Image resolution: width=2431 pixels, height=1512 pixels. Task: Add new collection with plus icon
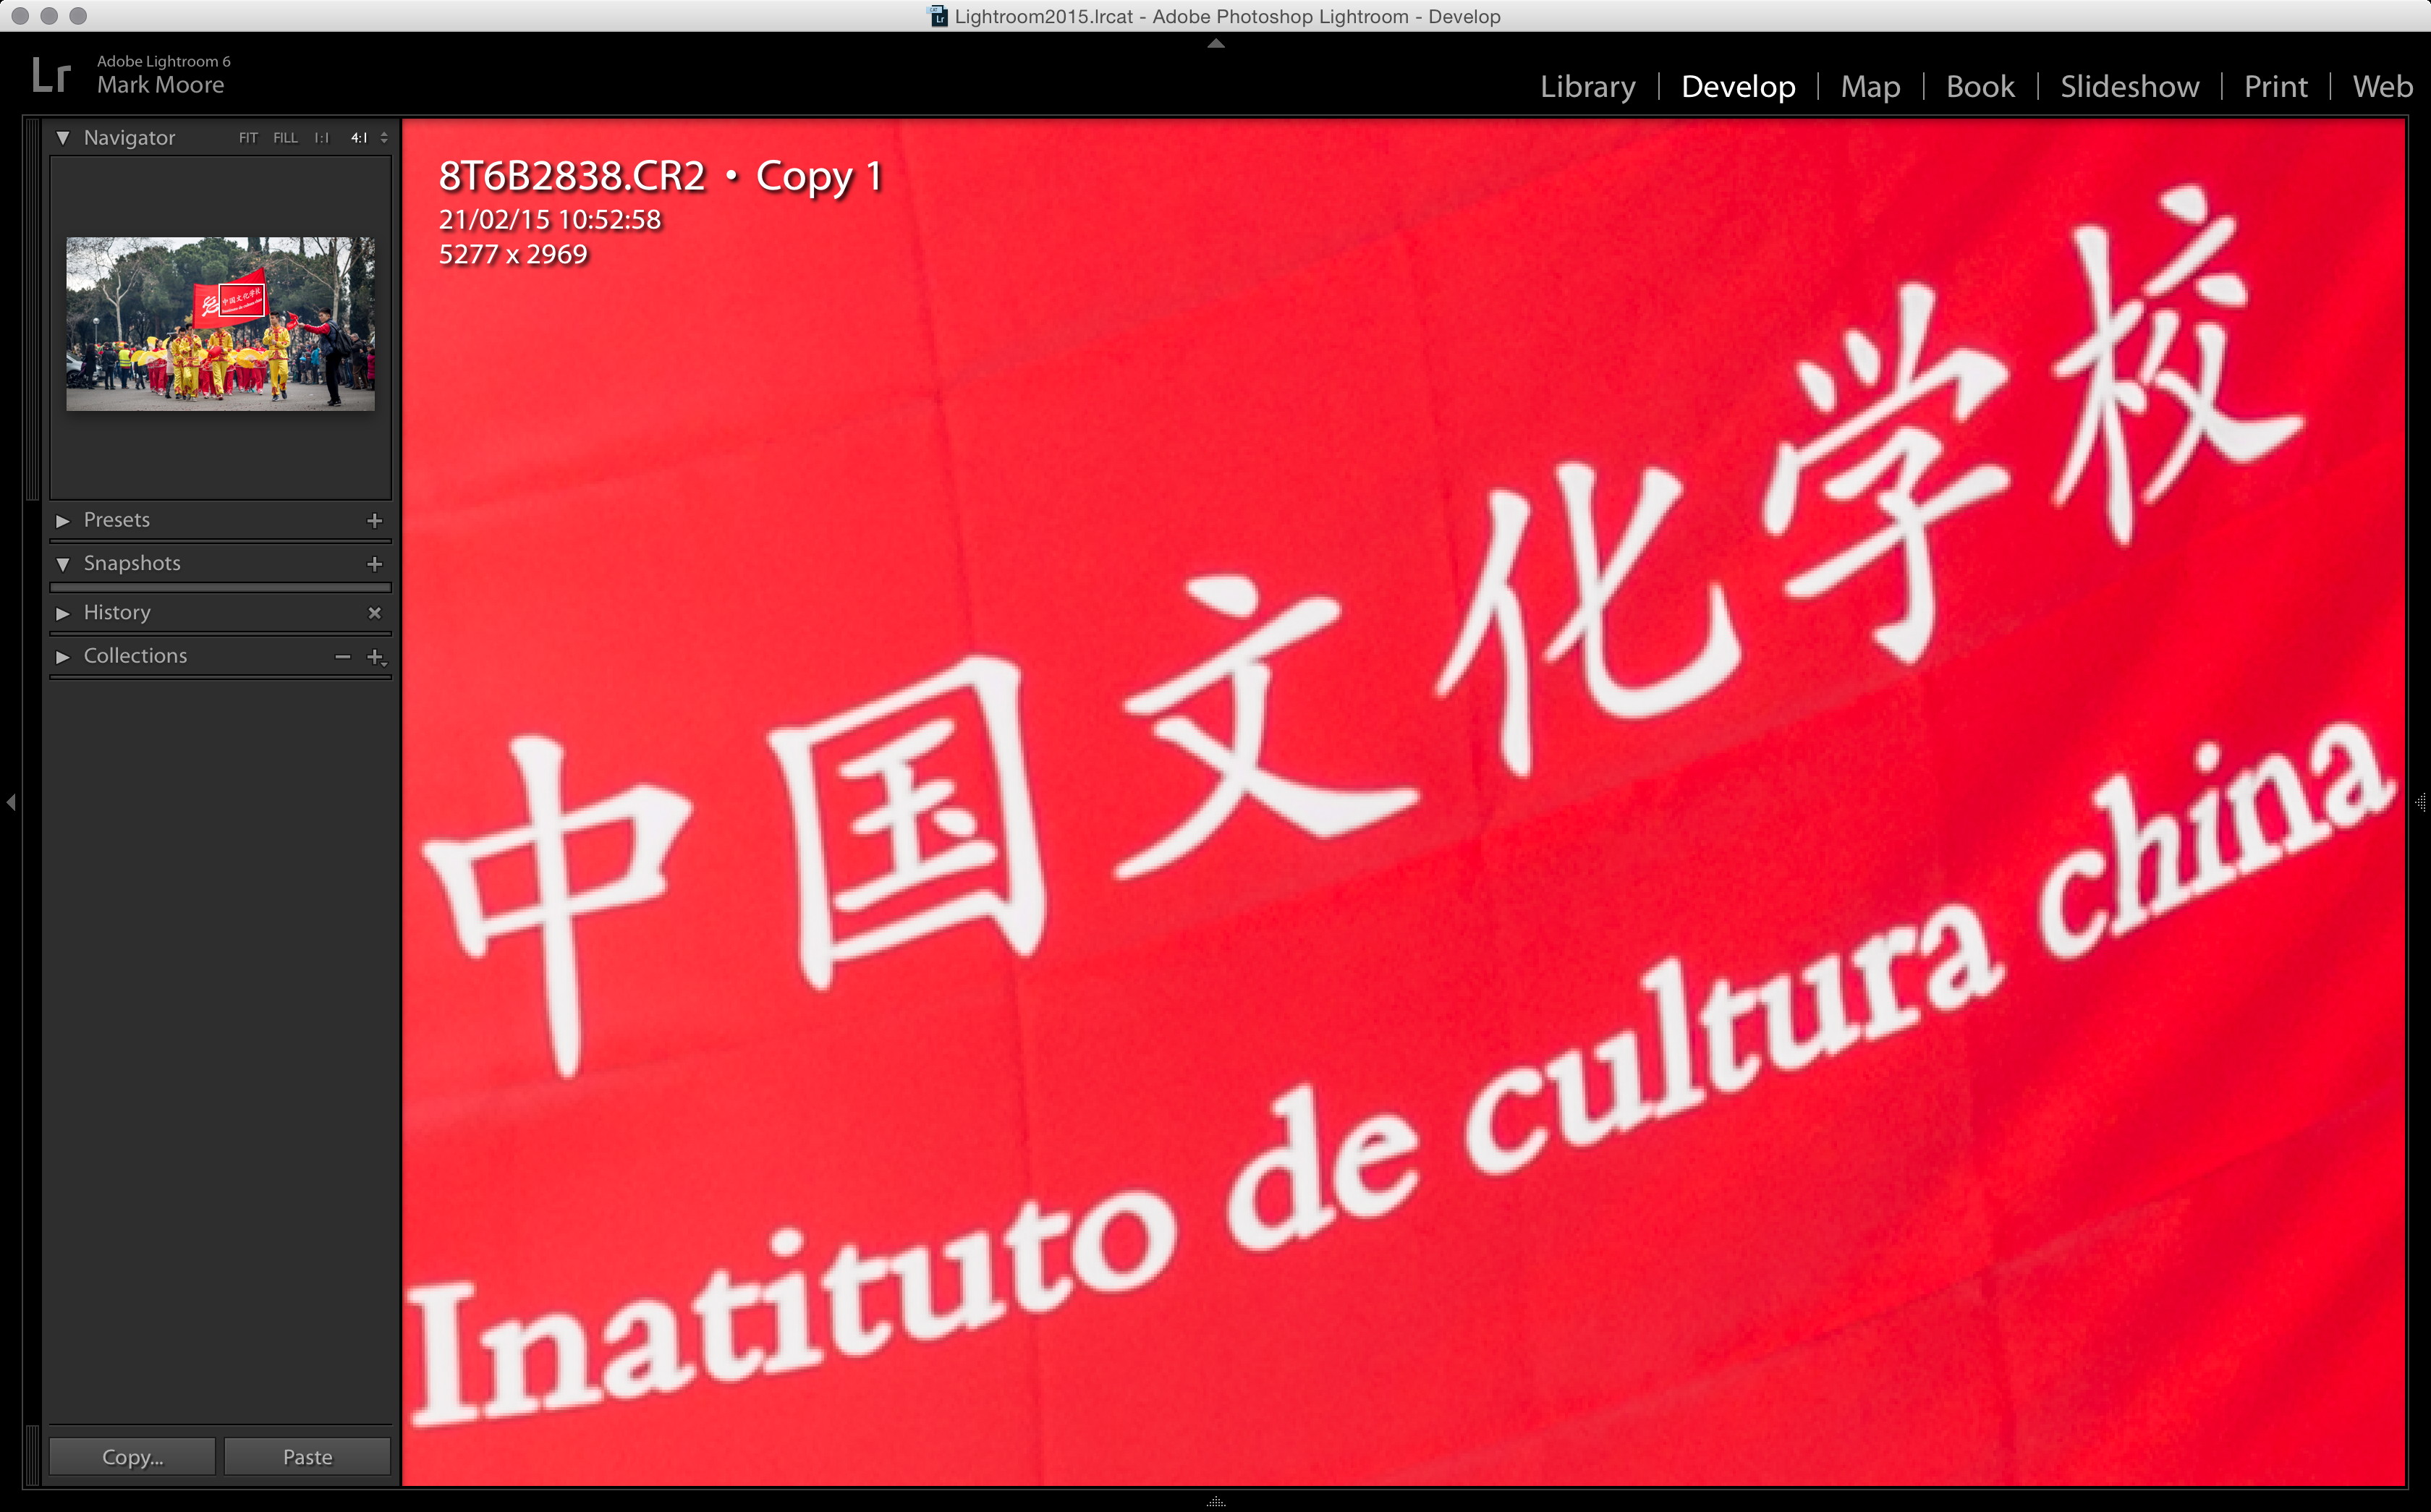pos(375,657)
